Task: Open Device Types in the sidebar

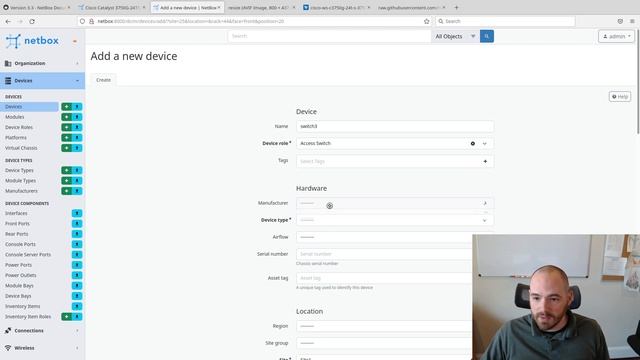Action: [x=19, y=170]
